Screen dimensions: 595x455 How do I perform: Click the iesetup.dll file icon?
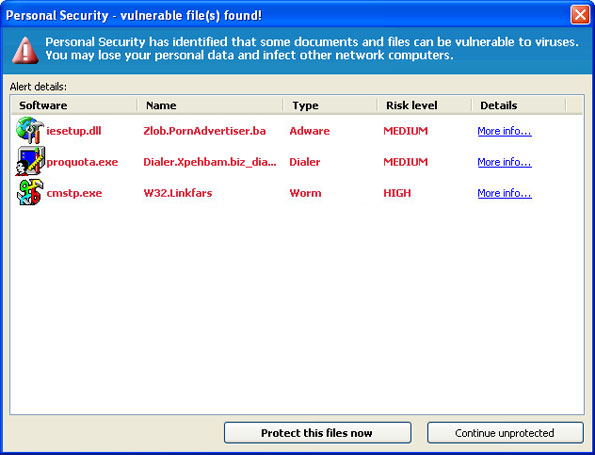tap(30, 131)
